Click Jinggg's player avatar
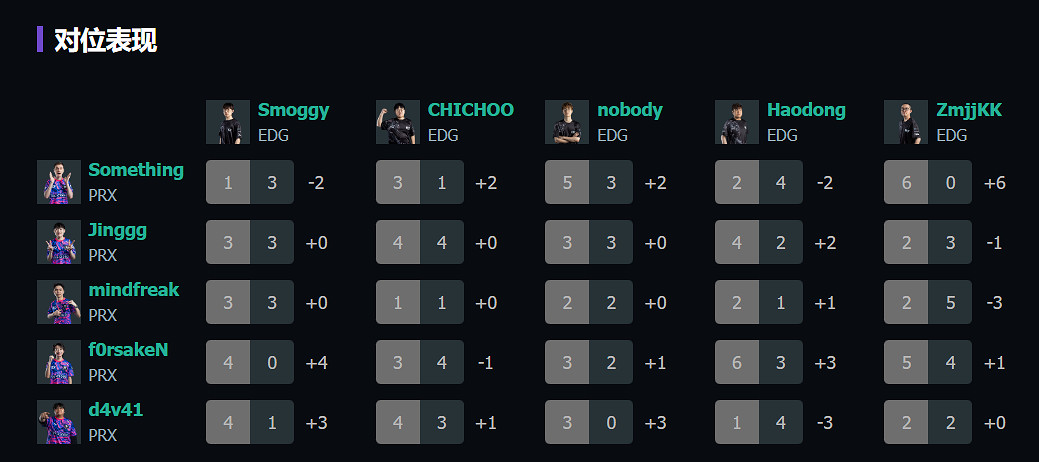The width and height of the screenshot is (1039, 462). point(59,242)
